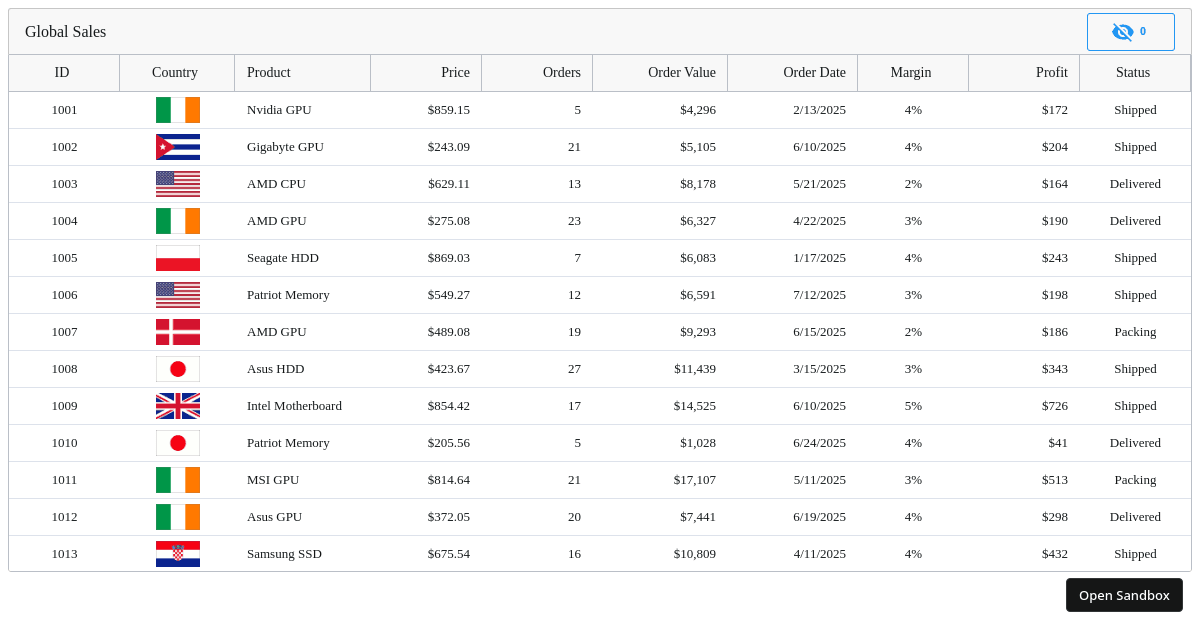Click the Japan flag beside Patriot Memory row 1010
The height and width of the screenshot is (630, 1200).
point(177,443)
